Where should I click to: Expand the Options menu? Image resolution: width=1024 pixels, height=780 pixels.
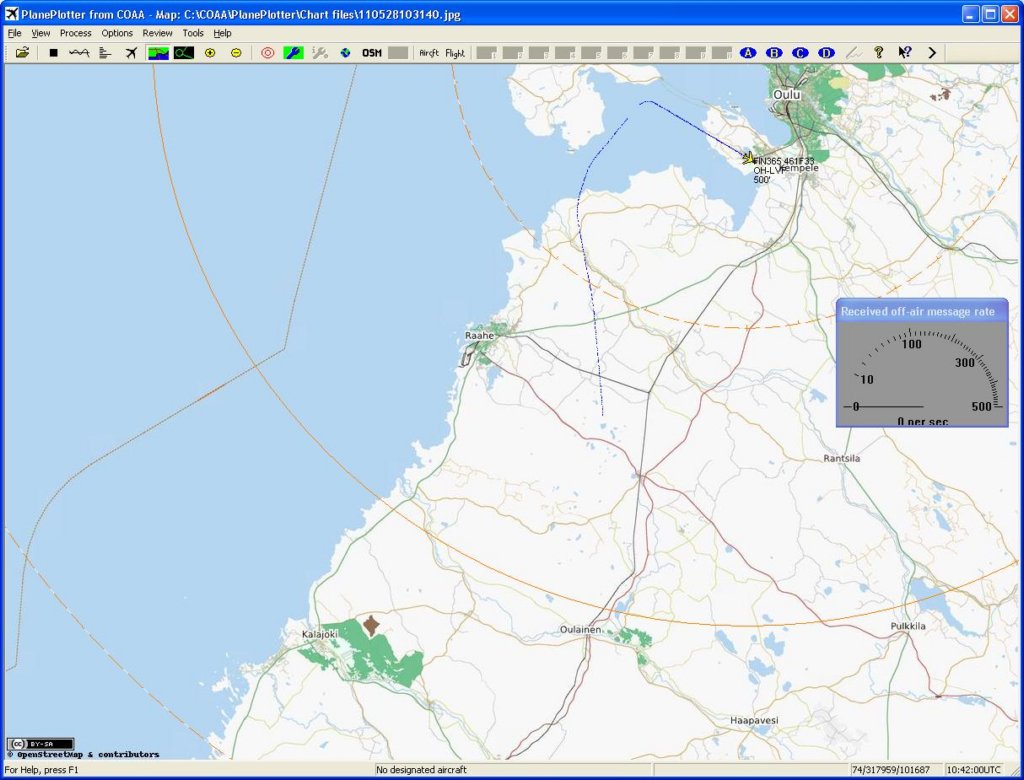pos(117,33)
